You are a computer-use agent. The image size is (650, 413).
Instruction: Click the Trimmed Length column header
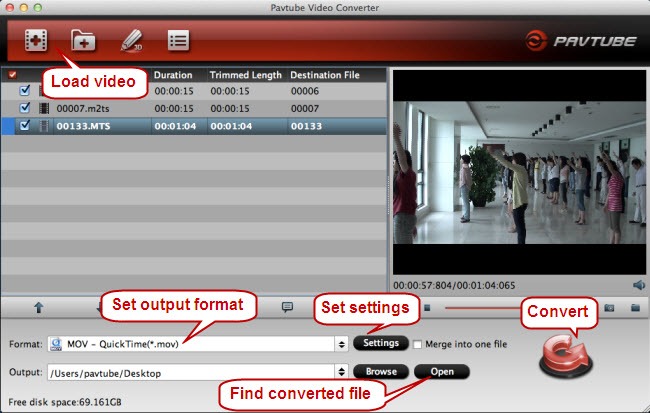pyautogui.click(x=245, y=75)
